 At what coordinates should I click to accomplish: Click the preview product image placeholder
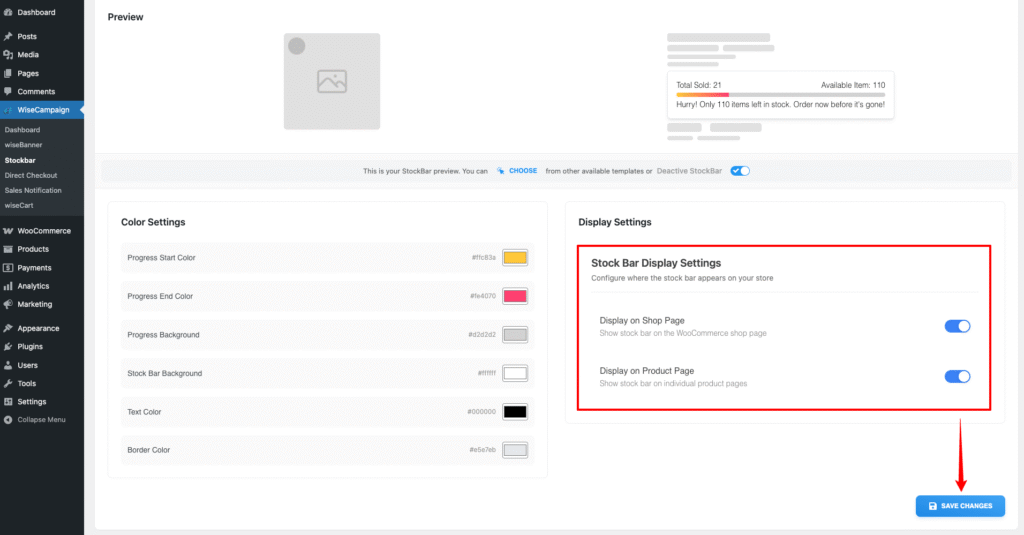coord(332,81)
